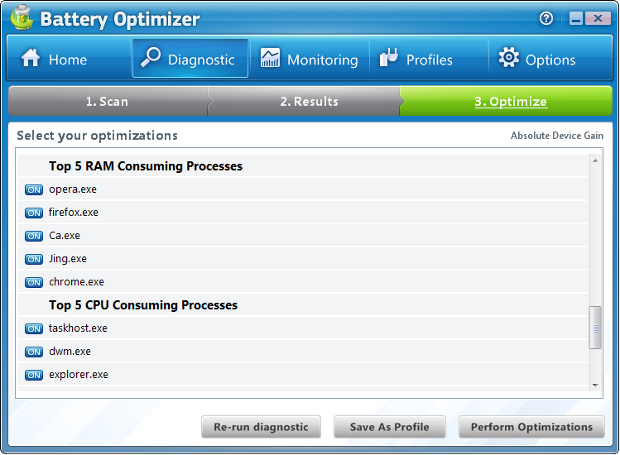Screen dimensions: 620x455
Task: Click the Home house icon
Action: click(x=30, y=58)
